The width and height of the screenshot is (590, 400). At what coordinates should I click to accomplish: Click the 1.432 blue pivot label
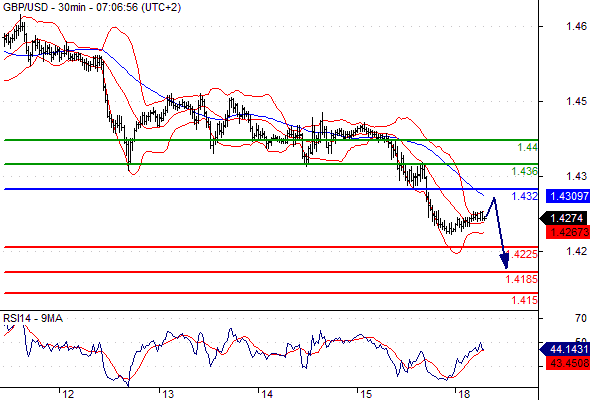pyautogui.click(x=525, y=196)
